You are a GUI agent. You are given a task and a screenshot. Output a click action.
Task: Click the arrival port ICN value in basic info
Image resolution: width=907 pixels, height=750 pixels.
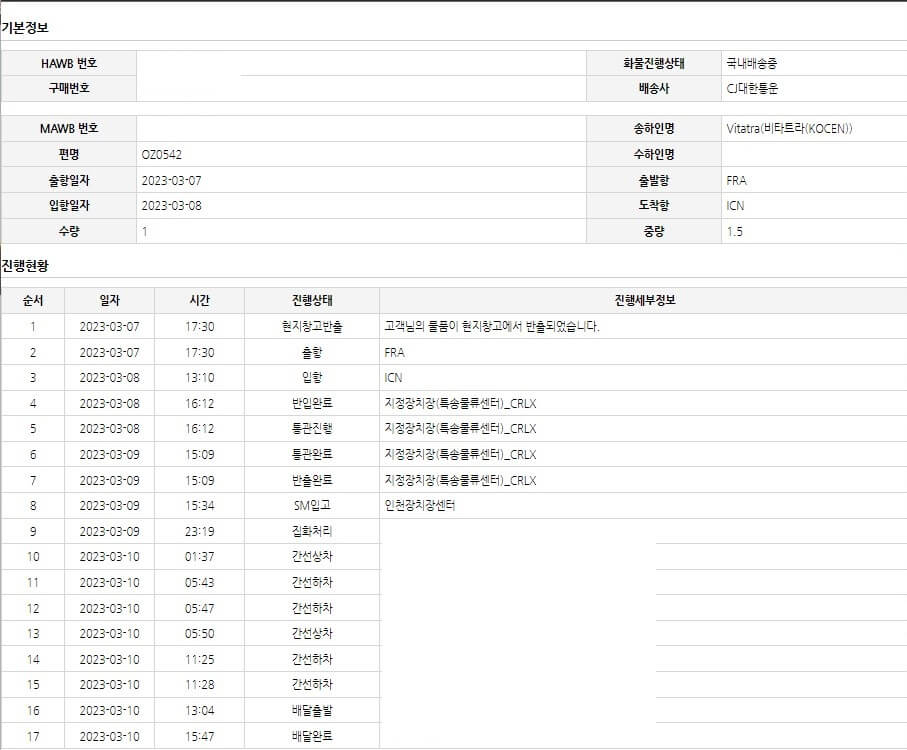tap(735, 205)
